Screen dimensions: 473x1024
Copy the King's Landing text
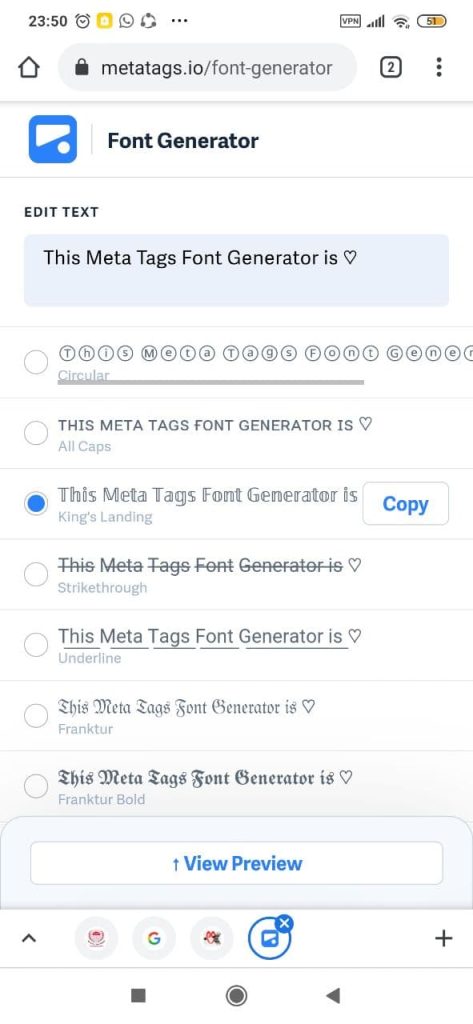(406, 504)
